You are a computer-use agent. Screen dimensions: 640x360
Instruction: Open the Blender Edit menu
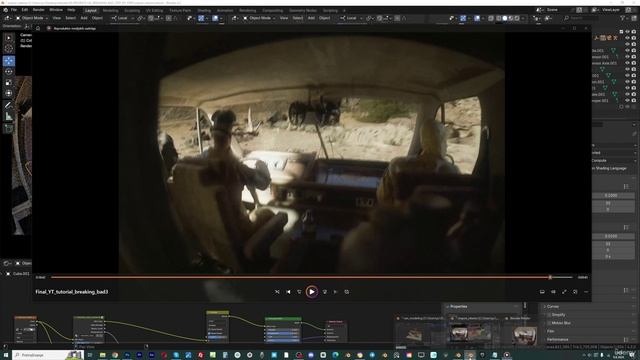[x=25, y=10]
